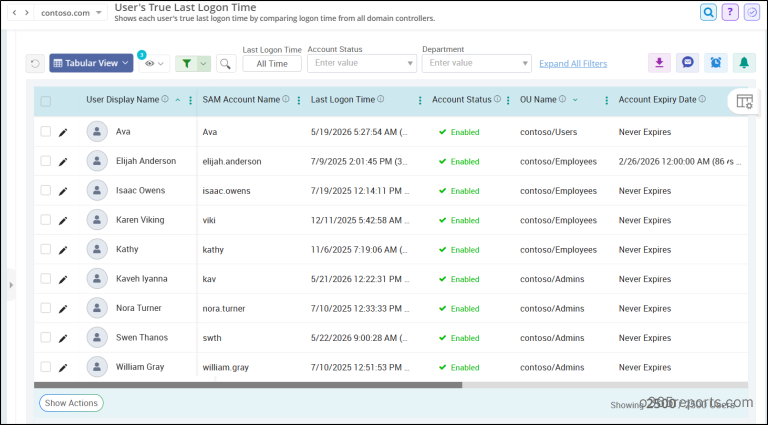Click the '2/26/2026 12:00:00 AM' expiry date cell
This screenshot has width=768, height=425.
click(x=680, y=162)
